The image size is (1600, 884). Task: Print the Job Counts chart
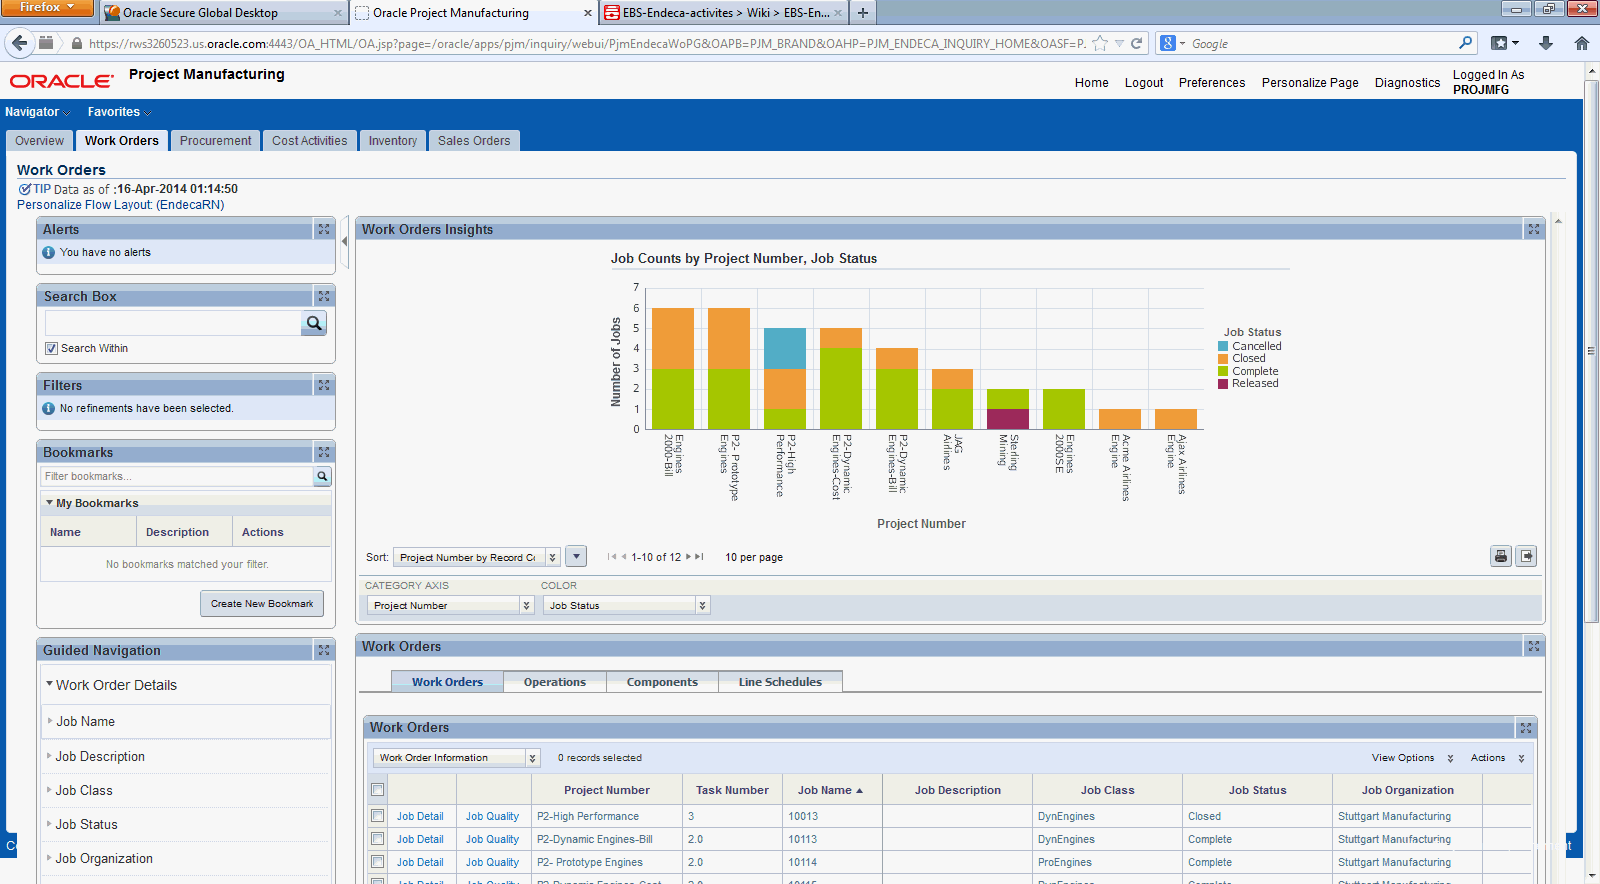(x=1501, y=556)
